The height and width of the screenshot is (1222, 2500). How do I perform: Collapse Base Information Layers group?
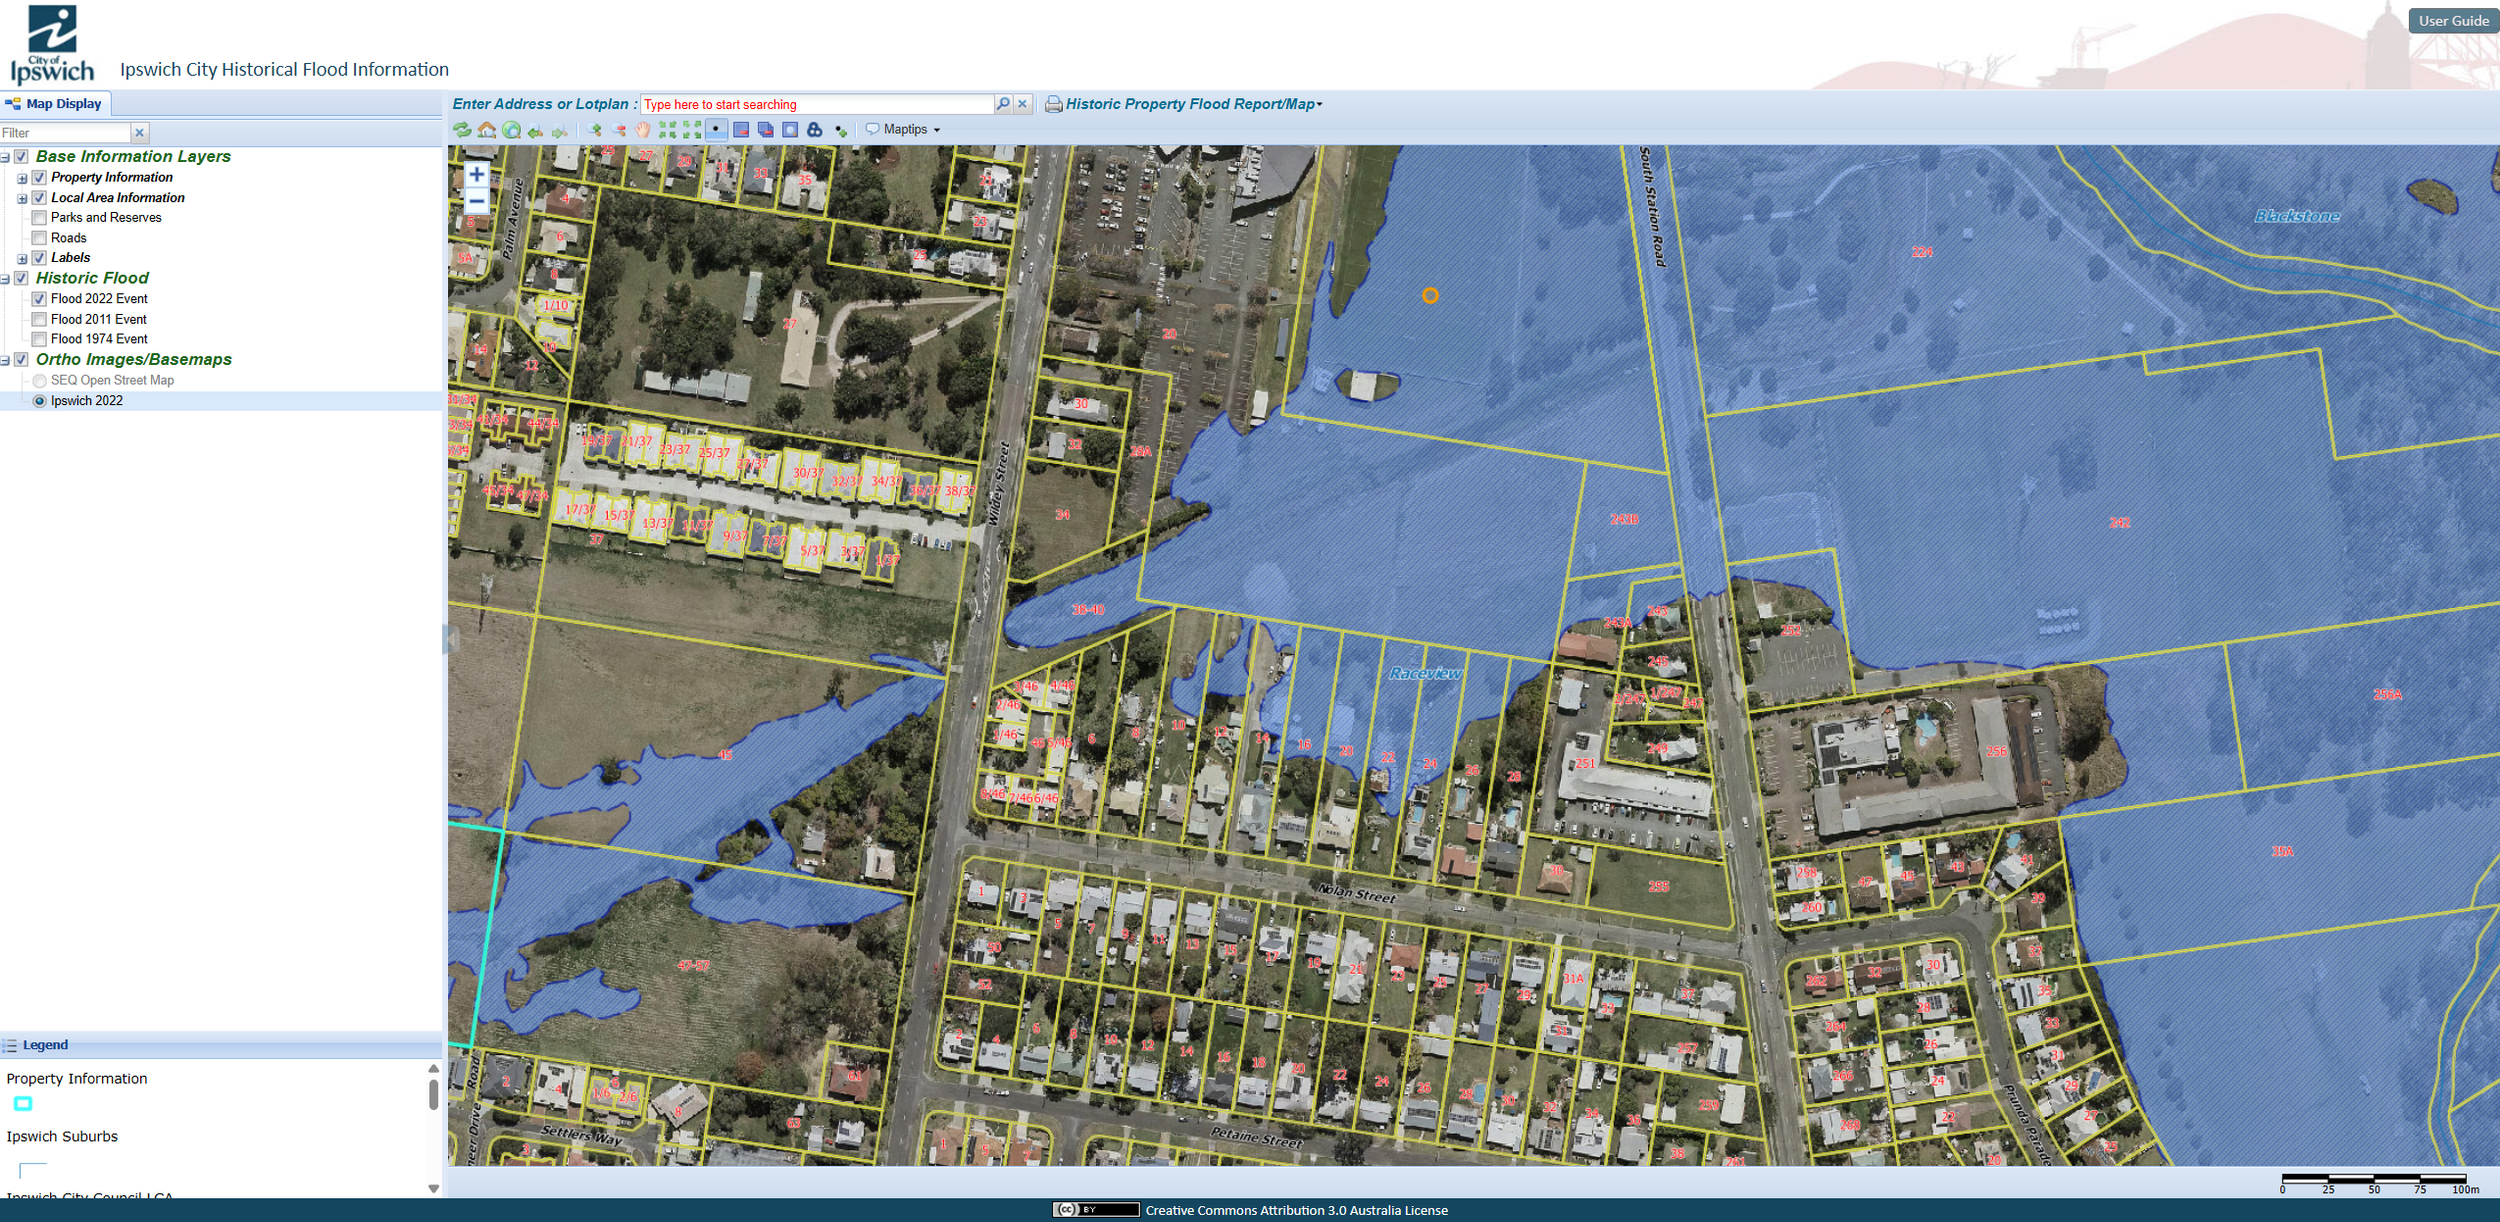(x=5, y=158)
